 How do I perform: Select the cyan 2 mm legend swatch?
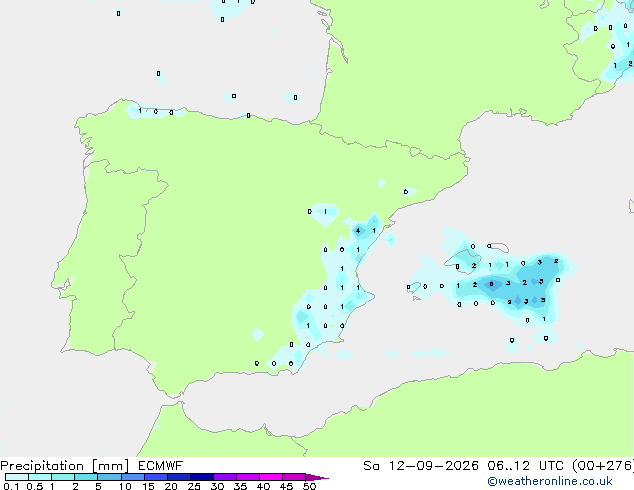click(x=87, y=477)
